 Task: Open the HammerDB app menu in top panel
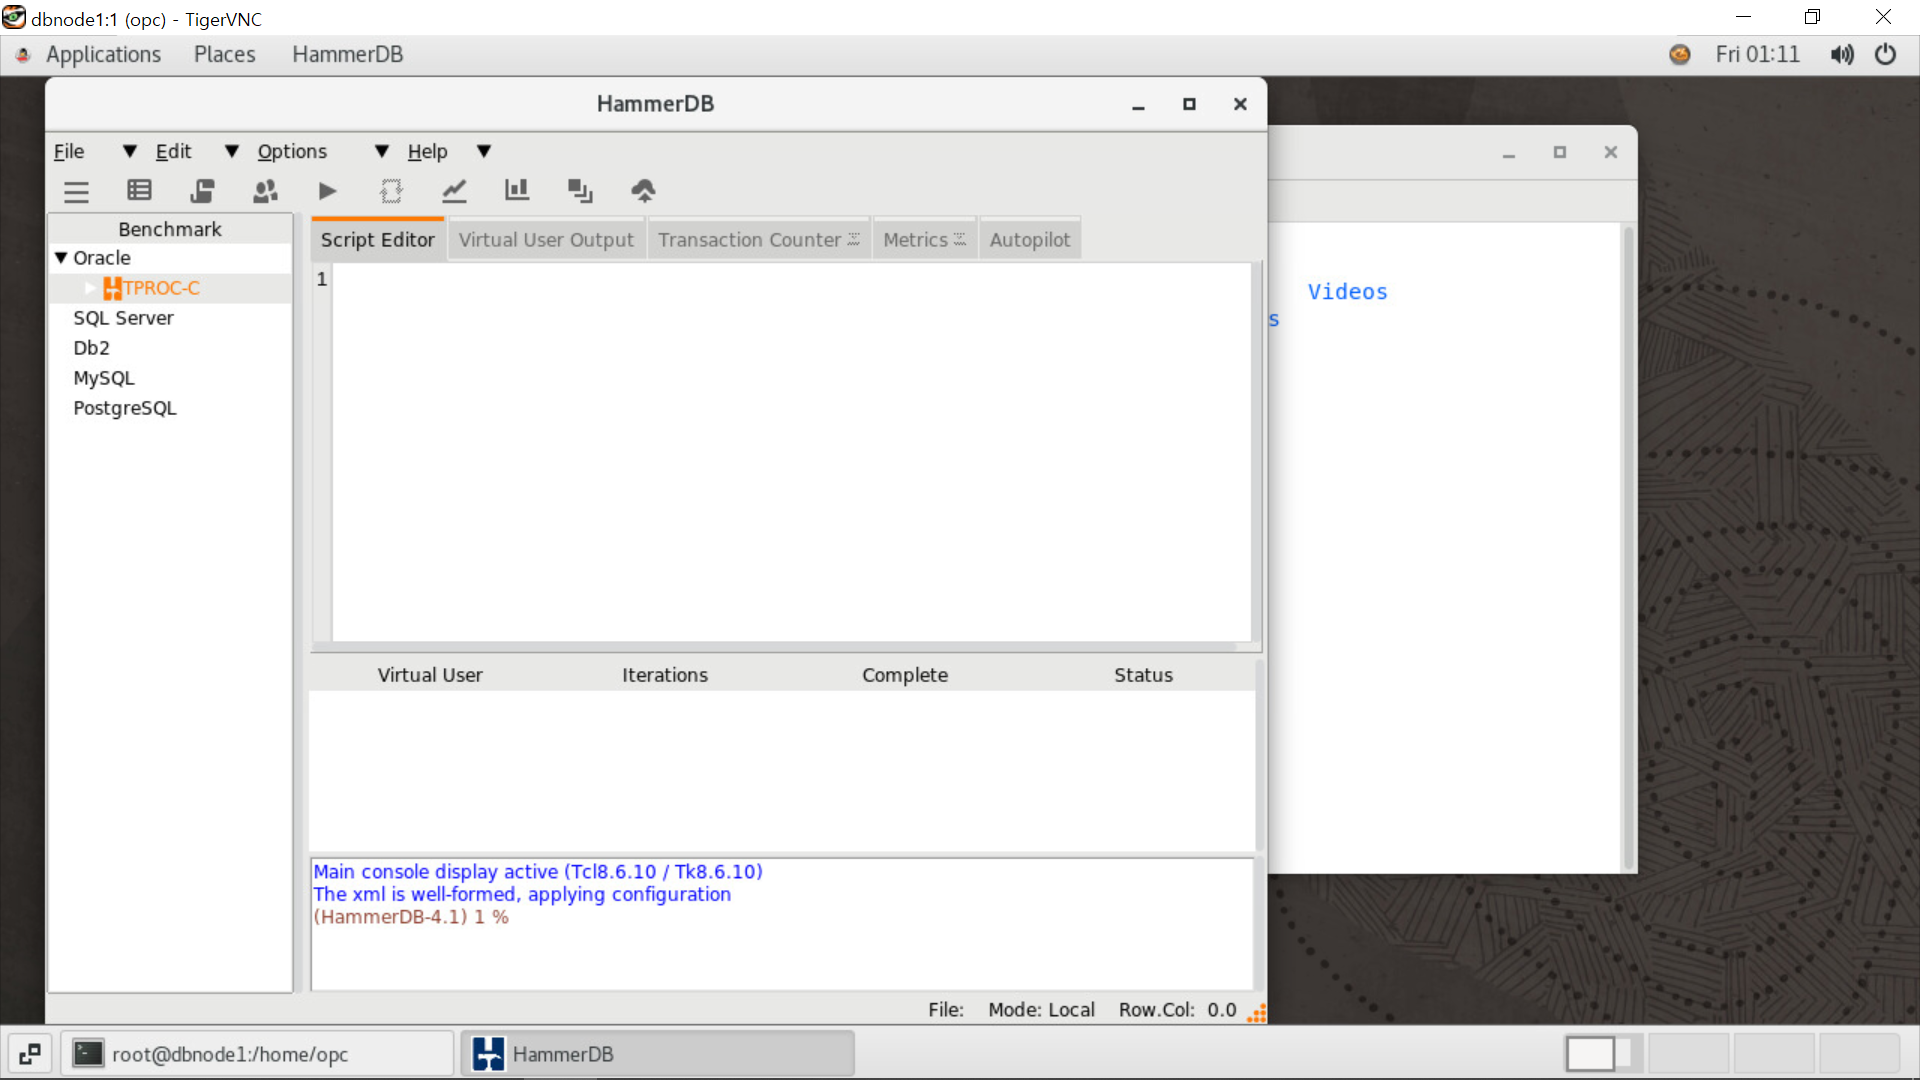[x=347, y=55]
